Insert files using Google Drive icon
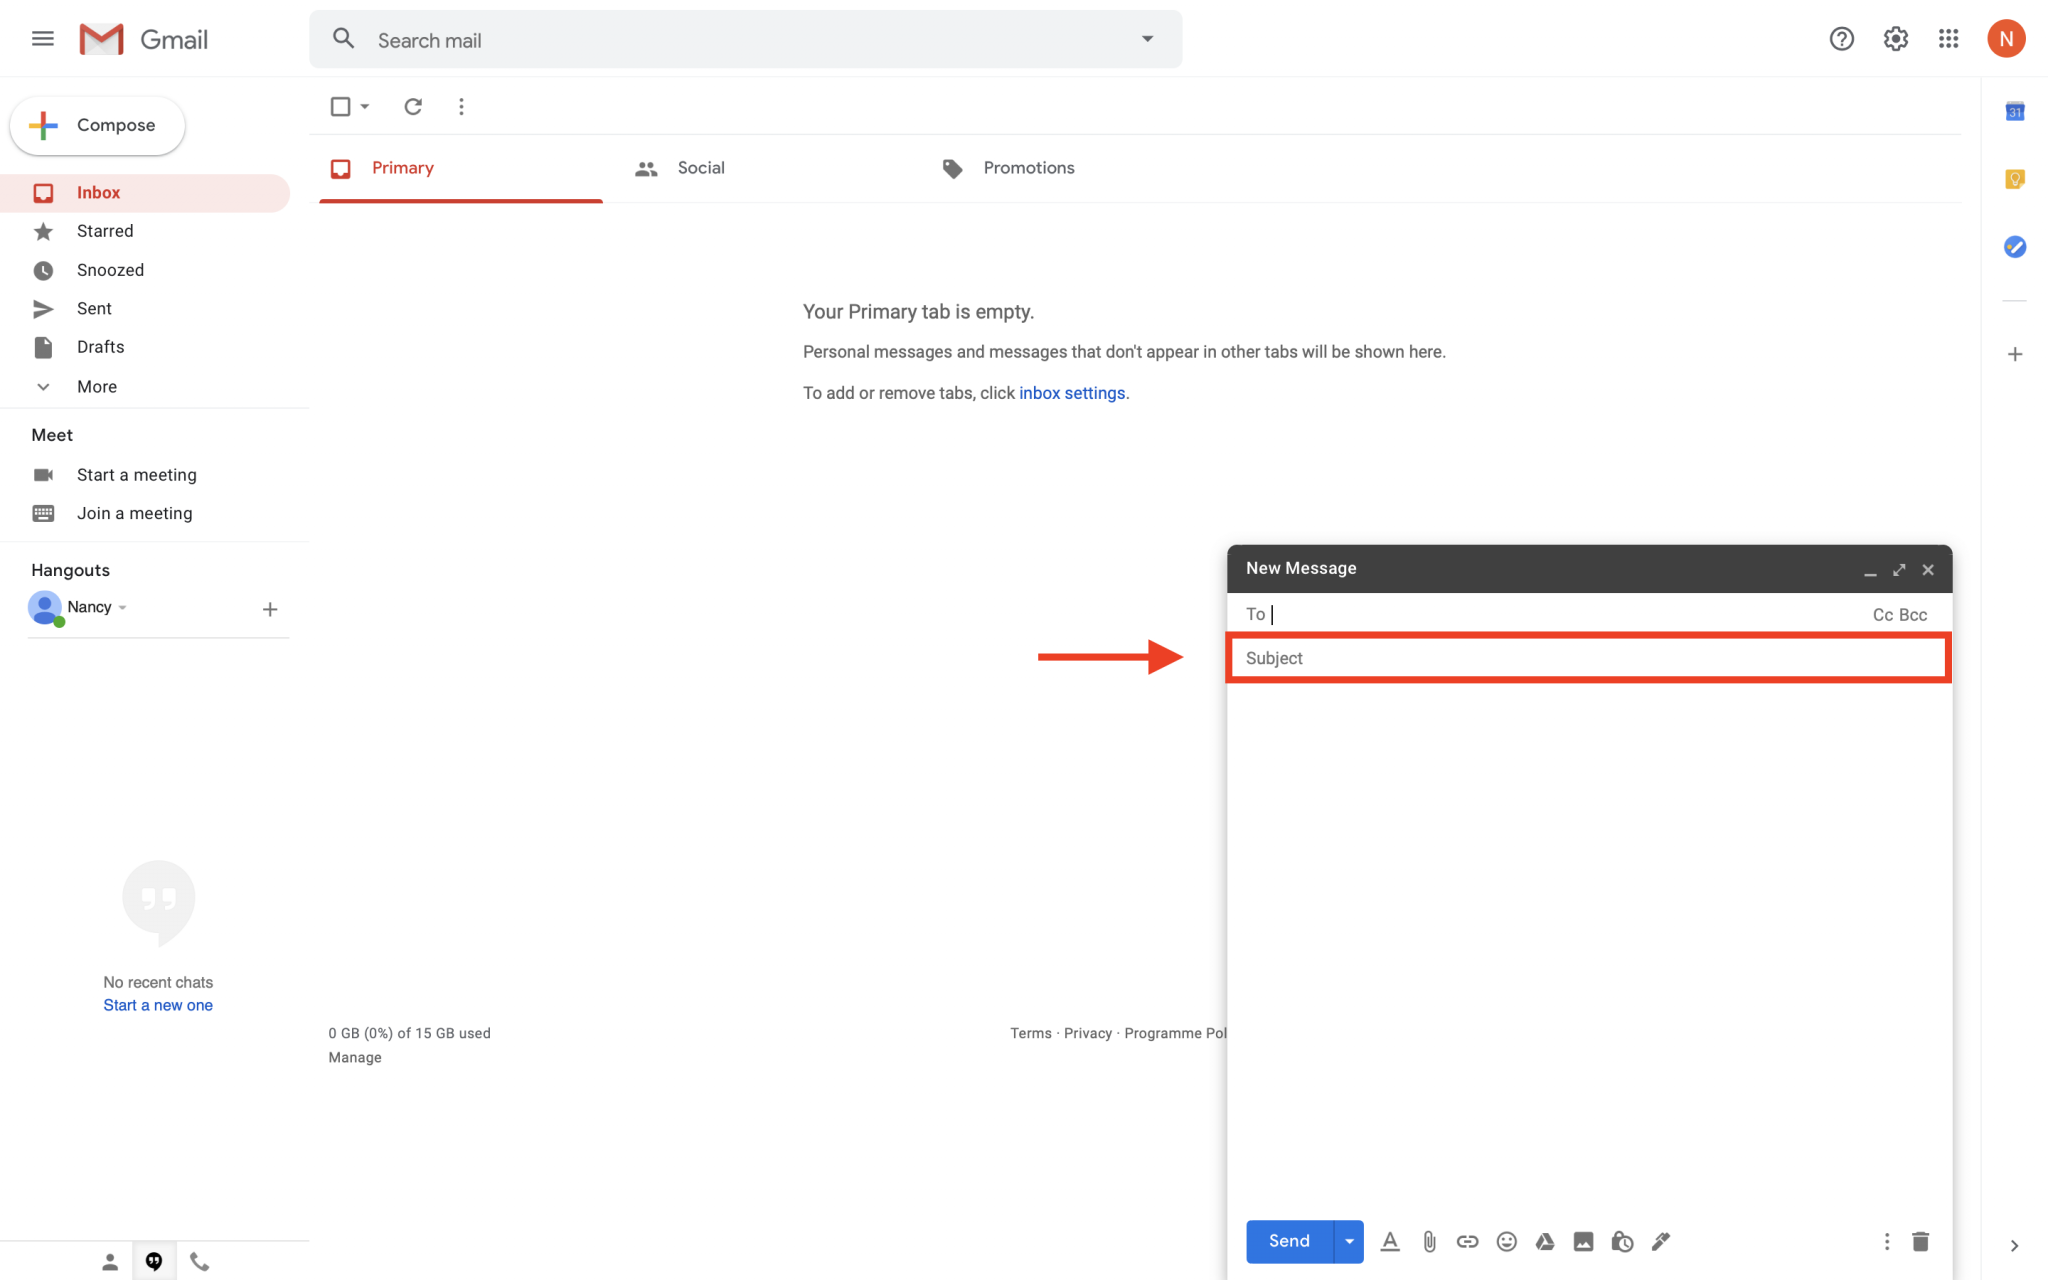Image resolution: width=2048 pixels, height=1280 pixels. tap(1544, 1241)
